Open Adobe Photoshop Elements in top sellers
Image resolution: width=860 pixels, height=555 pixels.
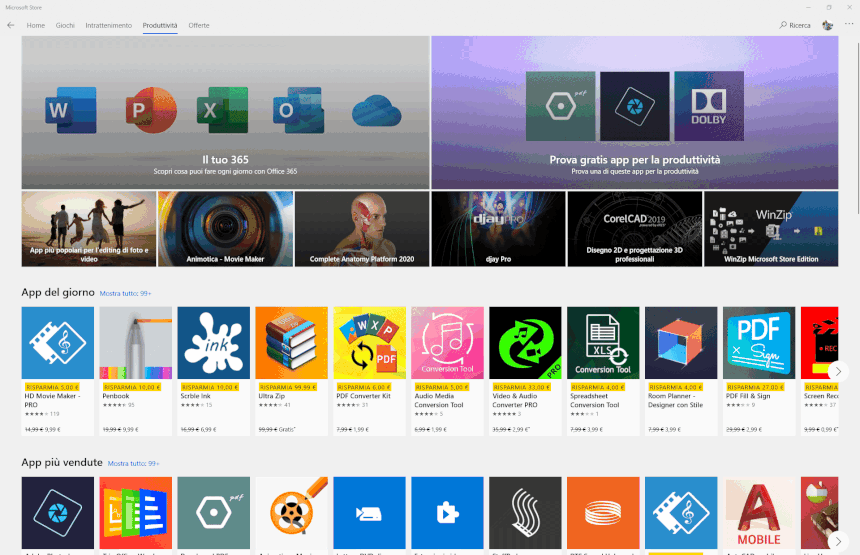coord(58,513)
